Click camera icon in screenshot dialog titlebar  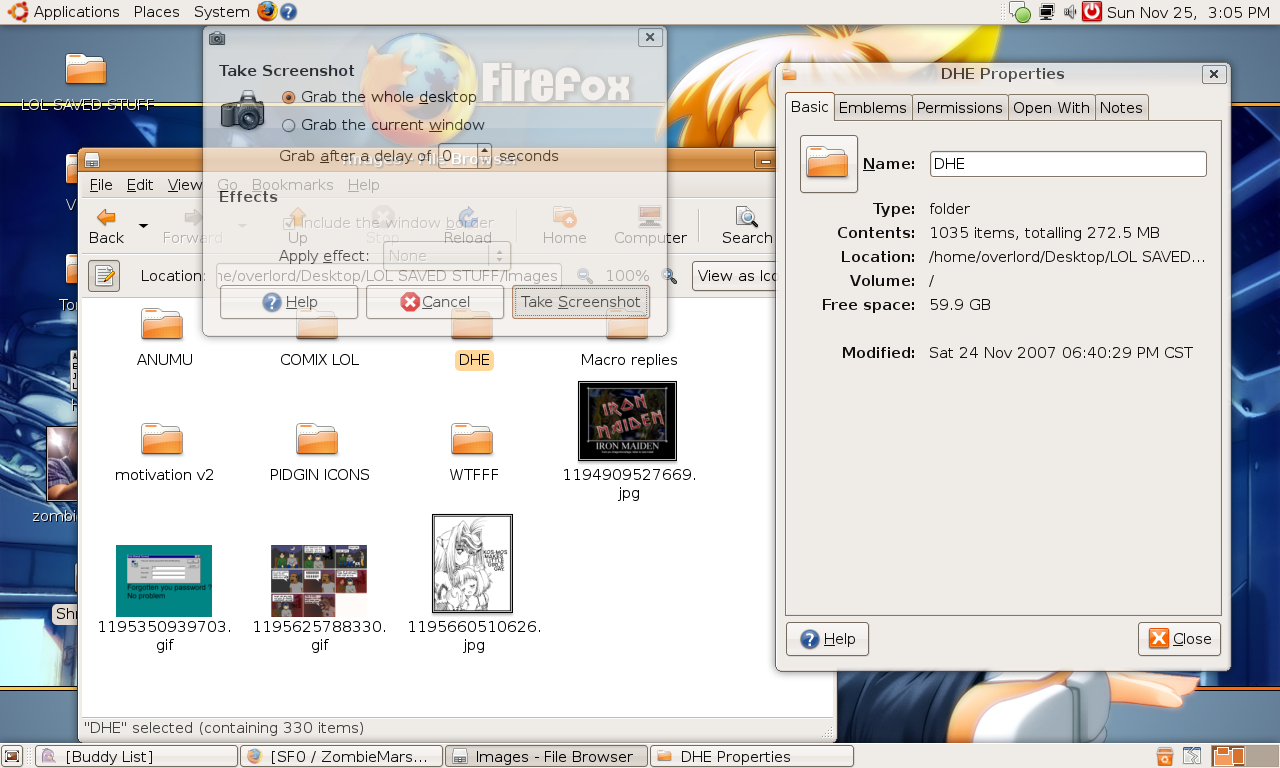point(217,38)
